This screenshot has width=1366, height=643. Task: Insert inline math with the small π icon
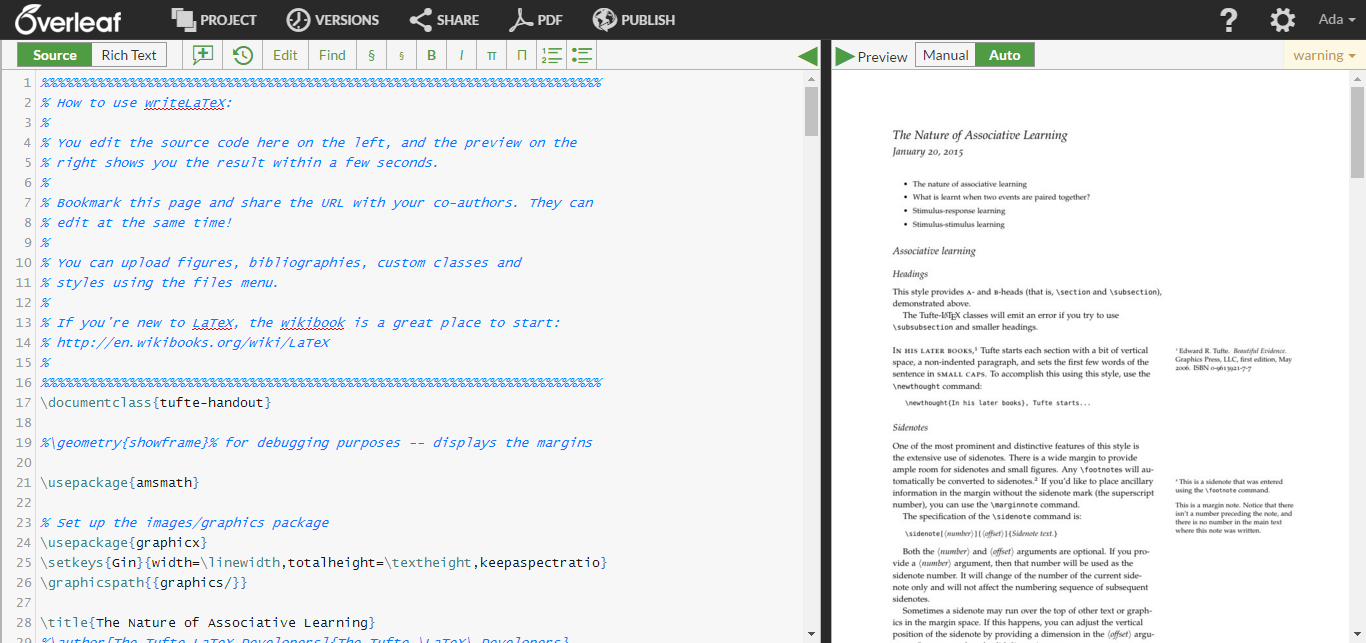point(491,55)
